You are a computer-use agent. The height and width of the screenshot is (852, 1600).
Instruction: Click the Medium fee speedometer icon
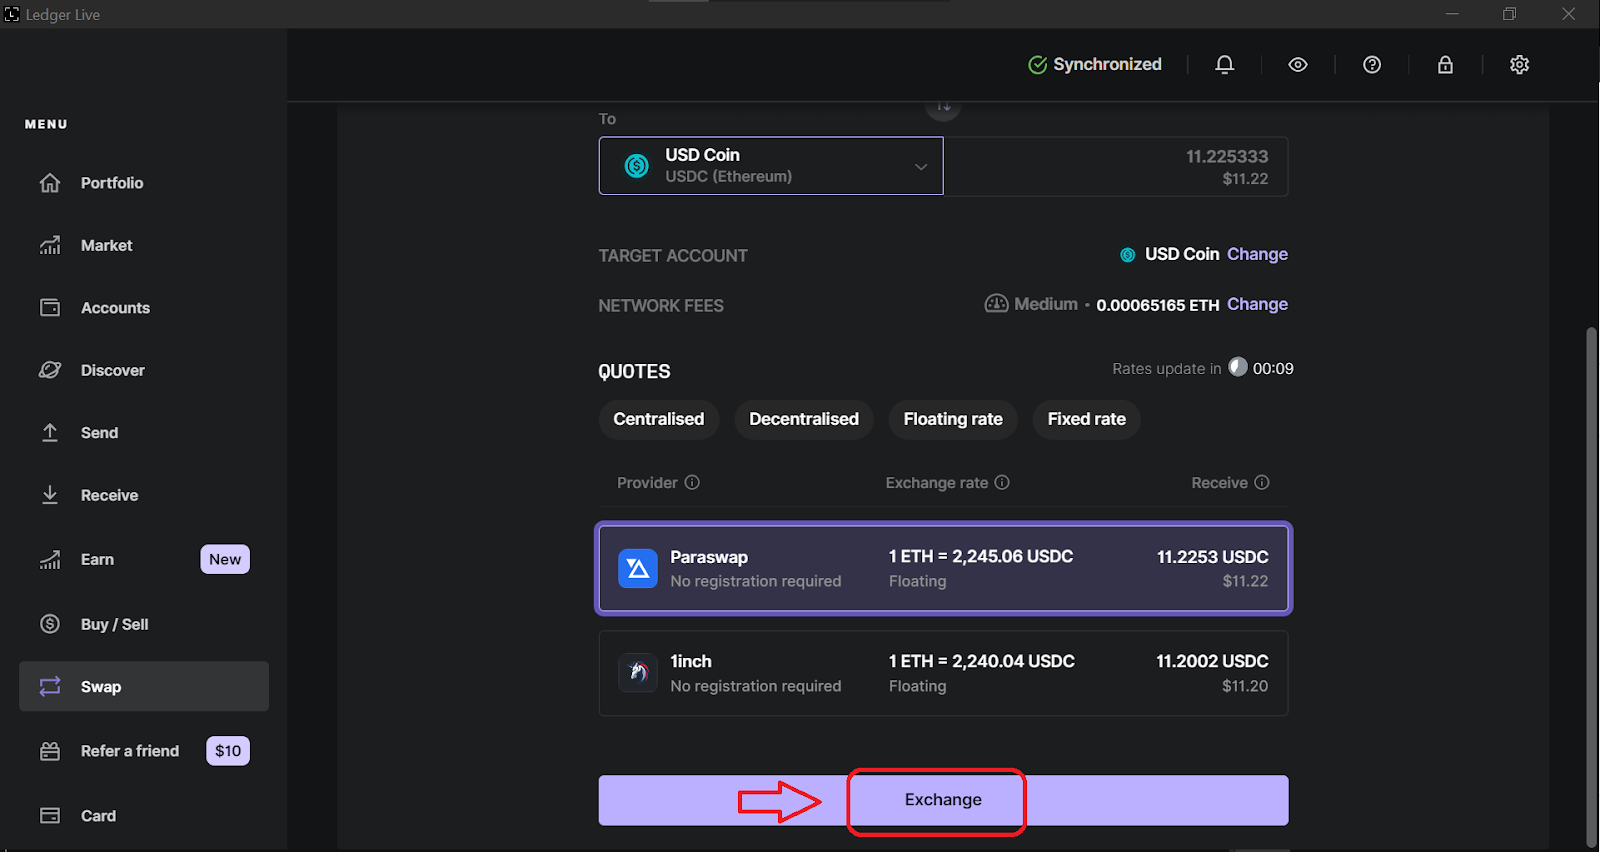coord(996,303)
